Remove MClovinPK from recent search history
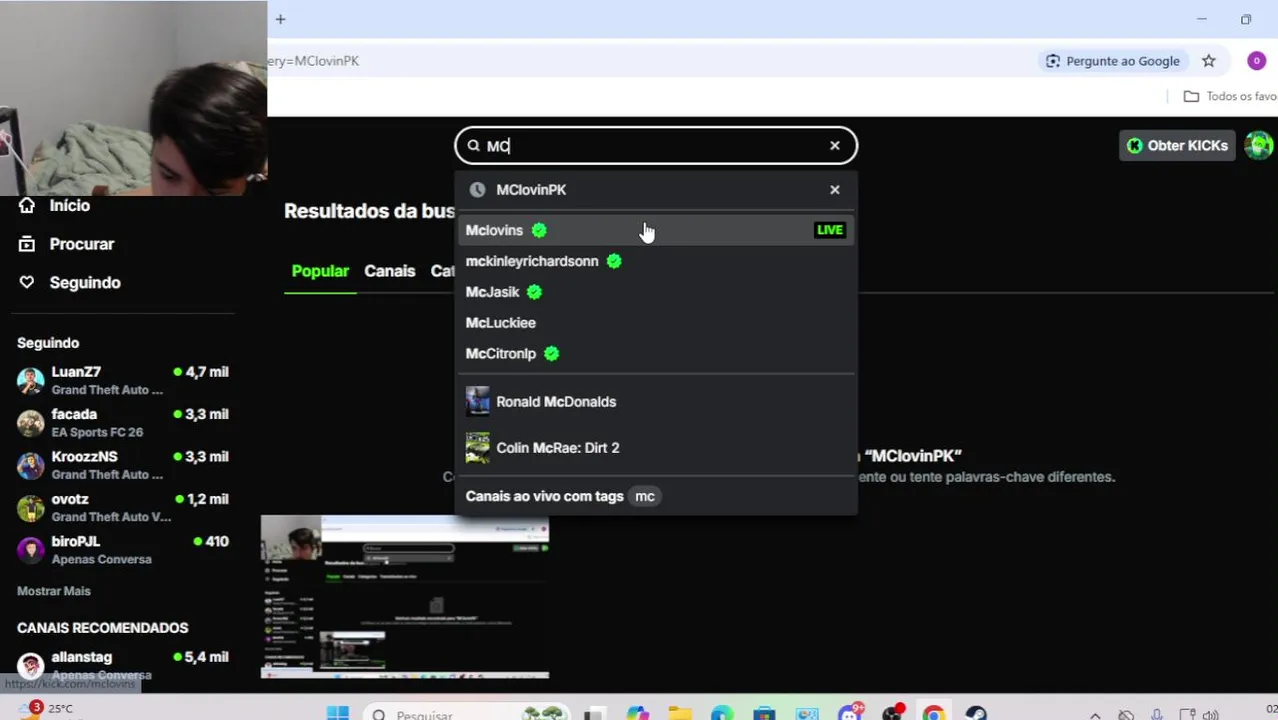 (x=835, y=190)
